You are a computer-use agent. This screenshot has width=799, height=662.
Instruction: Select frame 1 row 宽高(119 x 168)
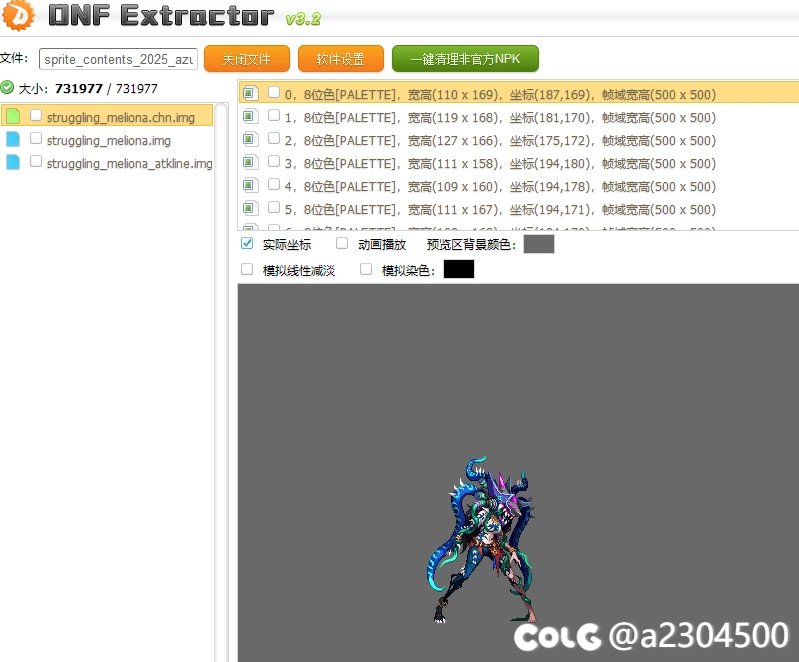coord(518,117)
